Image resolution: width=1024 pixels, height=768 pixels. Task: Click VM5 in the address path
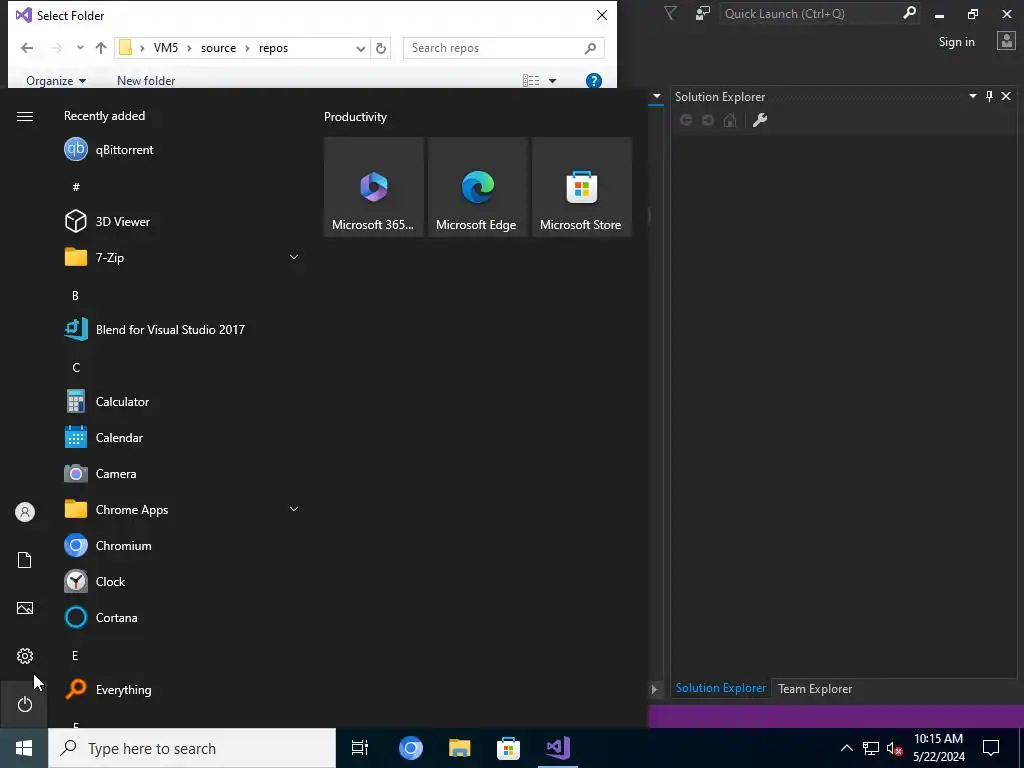point(166,48)
